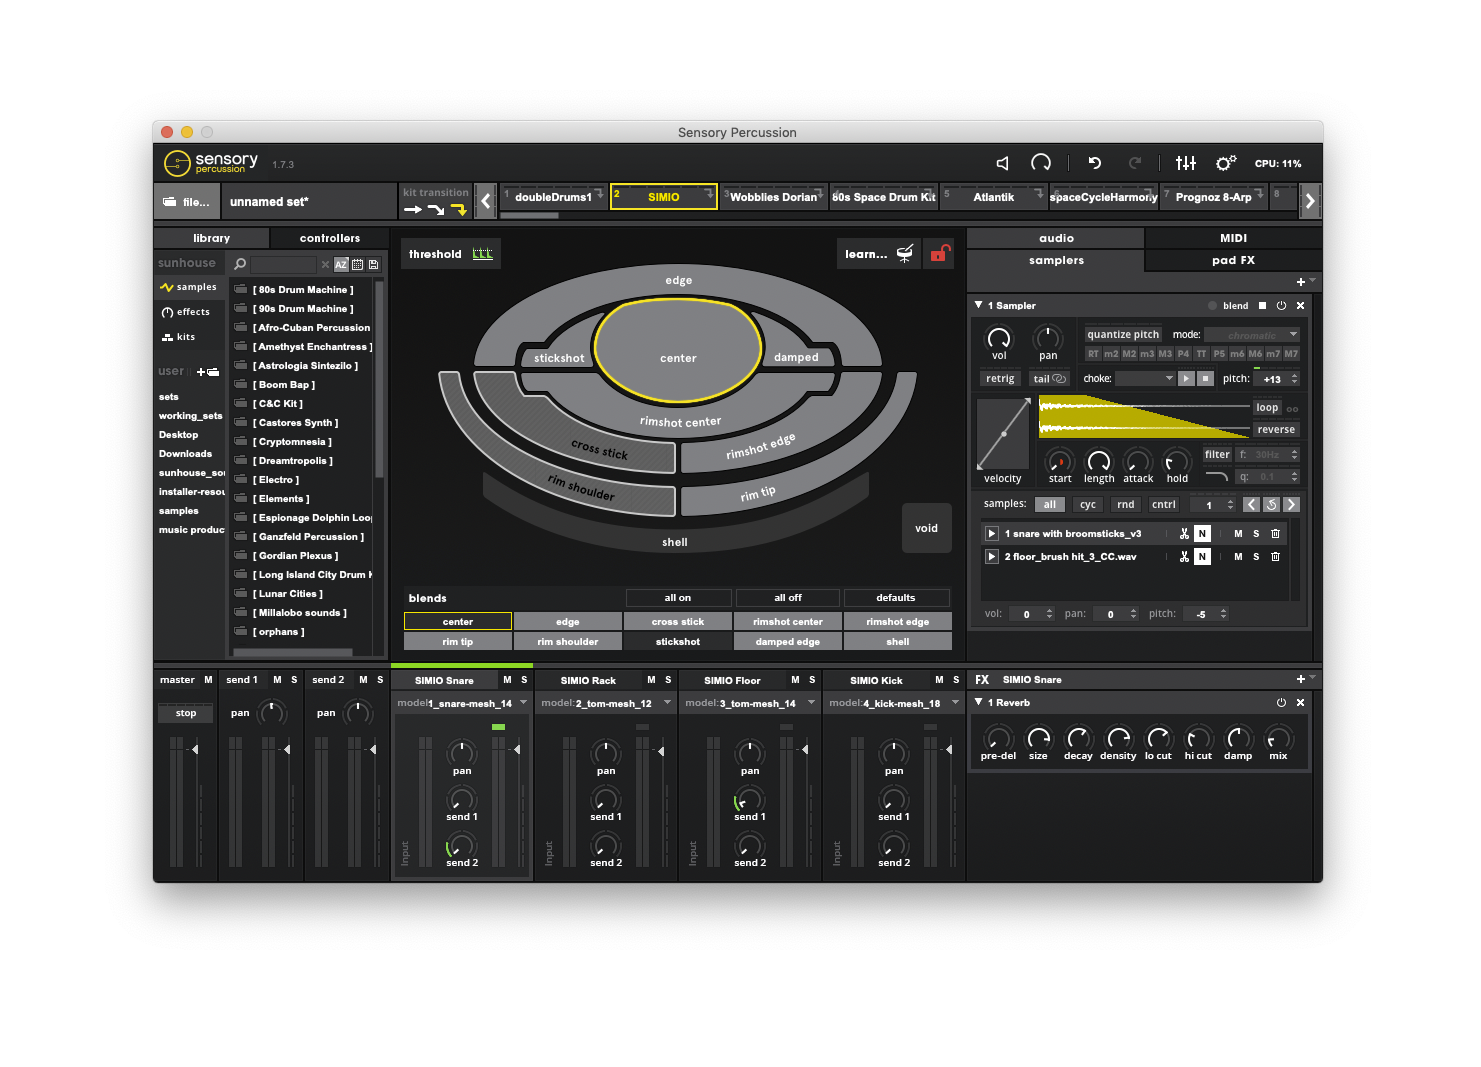The width and height of the screenshot is (1481, 1067).
Task: Show the previous kits with left arrow
Action: tap(486, 201)
